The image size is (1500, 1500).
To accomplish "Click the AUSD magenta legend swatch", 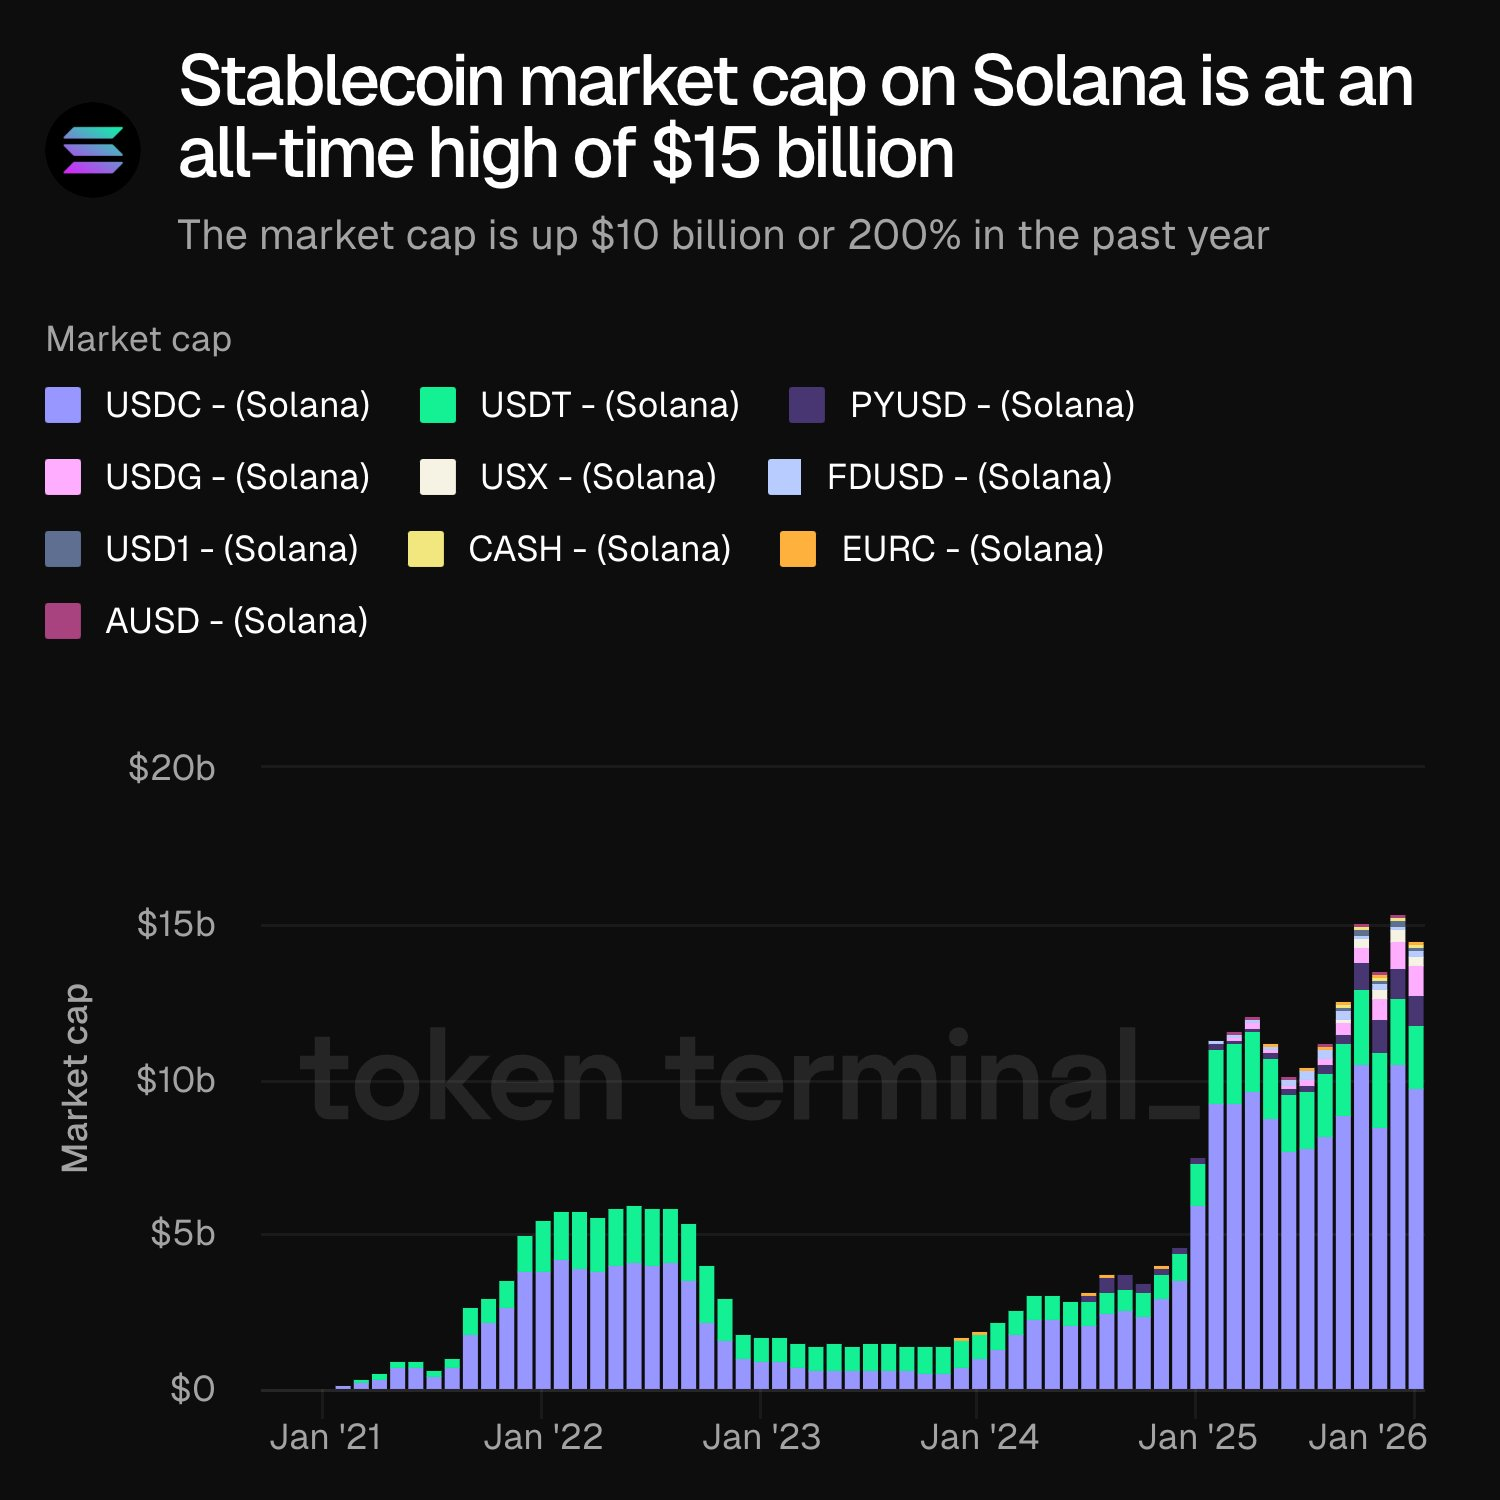I will pos(63,621).
